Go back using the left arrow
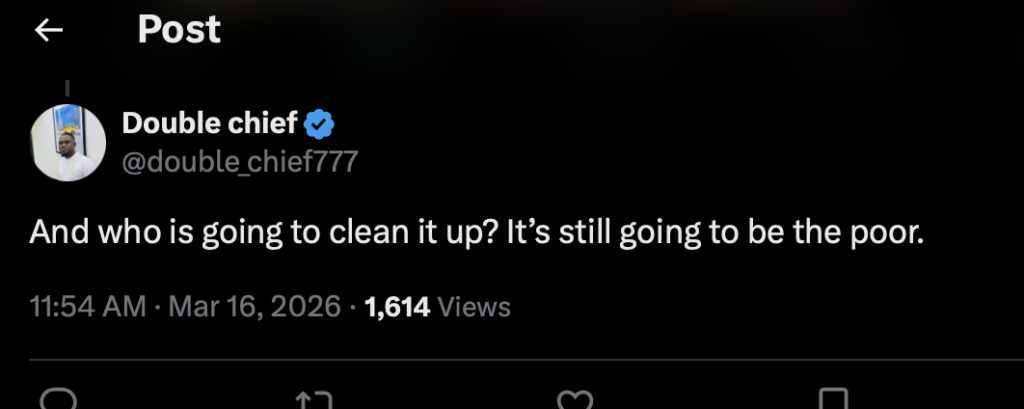 pos(48,31)
